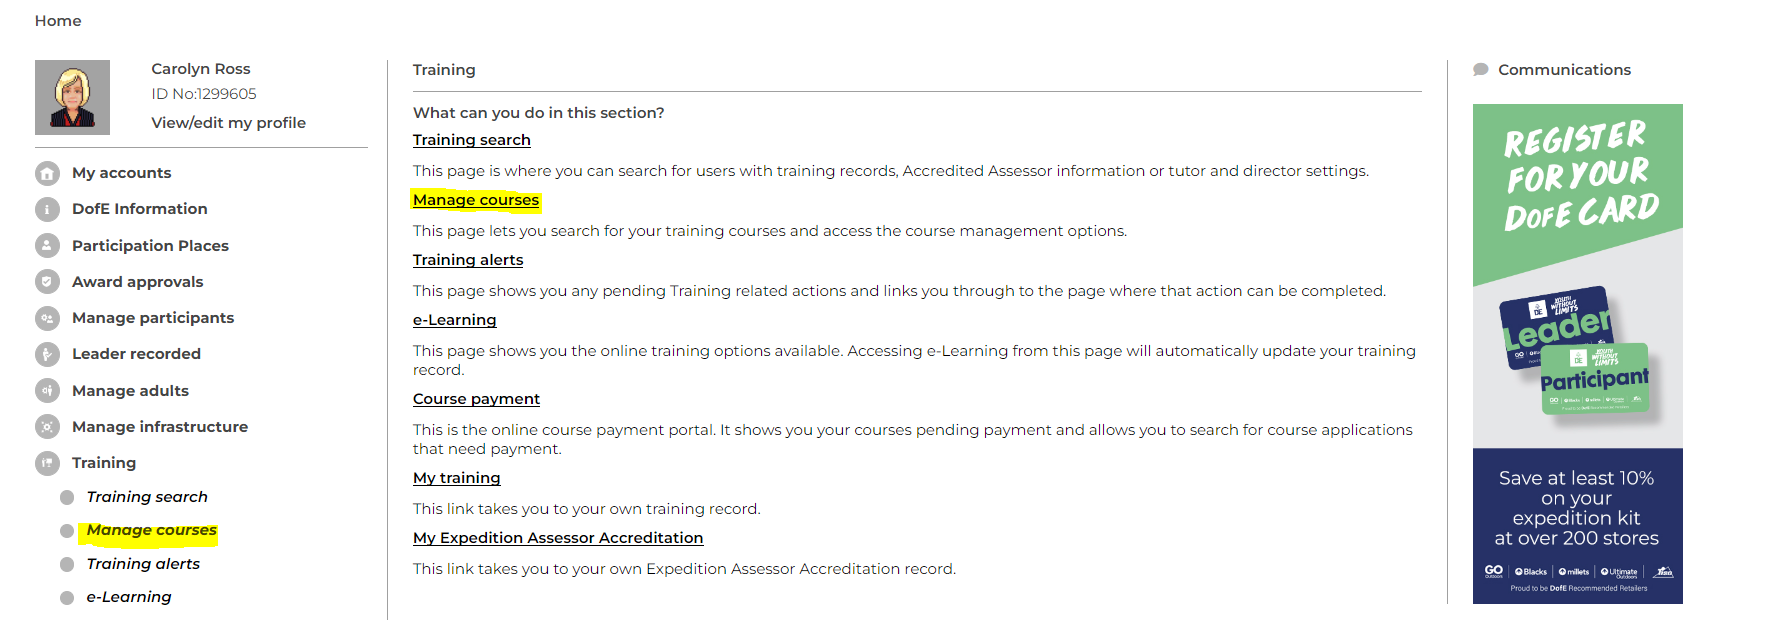Open the Course payment portal link

[x=476, y=398]
